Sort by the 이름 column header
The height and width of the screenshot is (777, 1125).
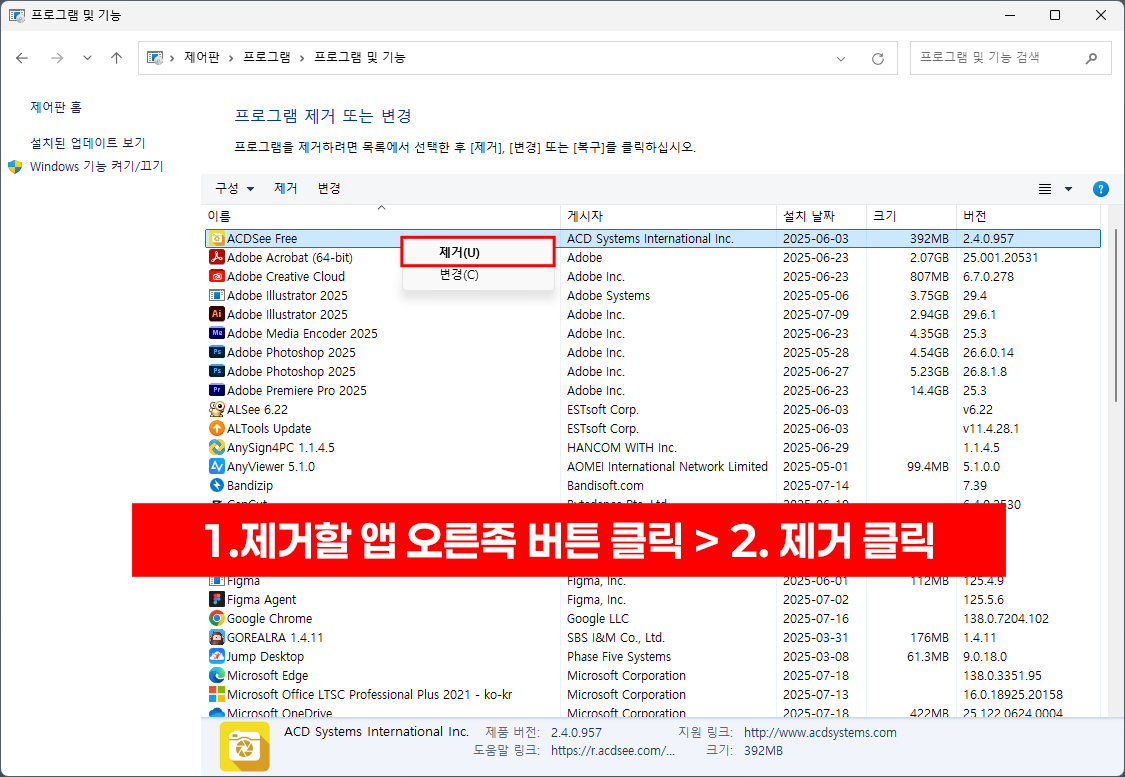tap(381, 216)
